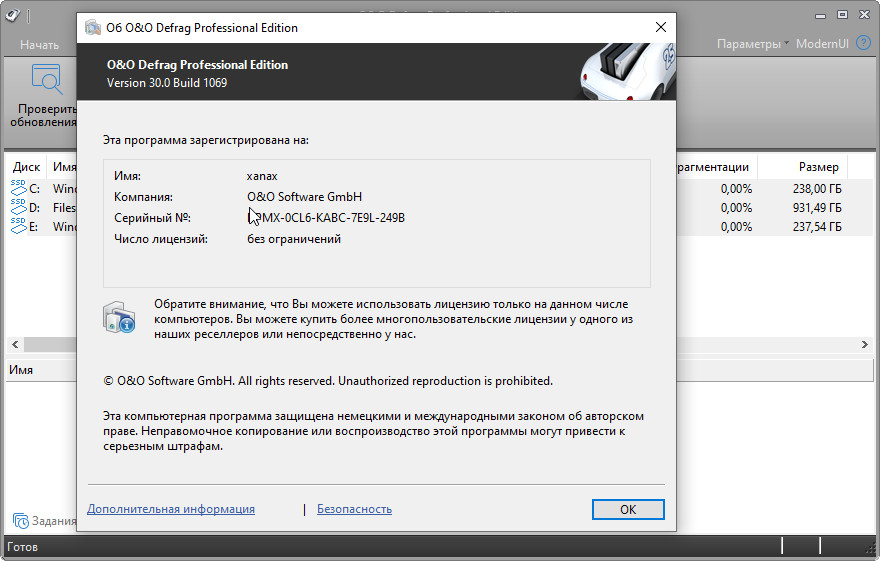This screenshot has width=880, height=561.
Task: Click the dialog title bar program icon
Action: (93, 28)
